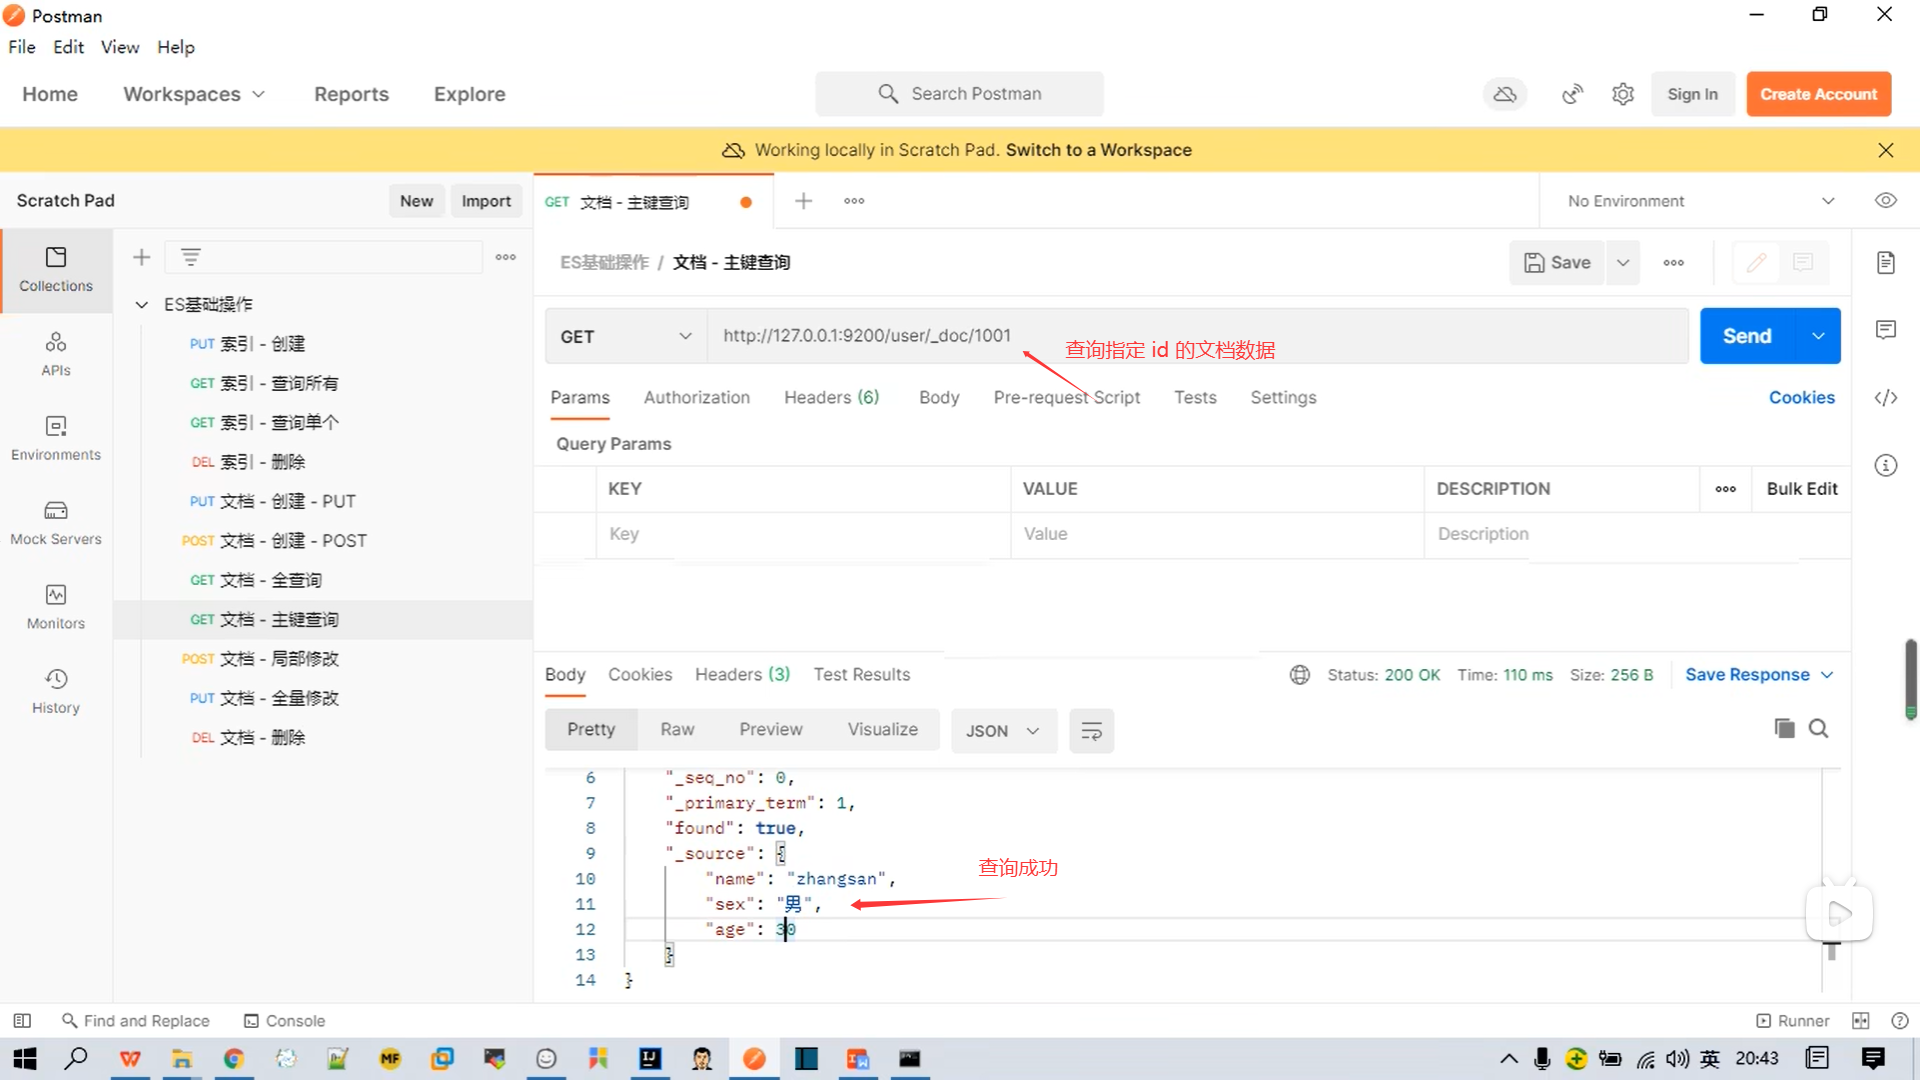
Task: Open History in the sidebar
Action: point(56,691)
